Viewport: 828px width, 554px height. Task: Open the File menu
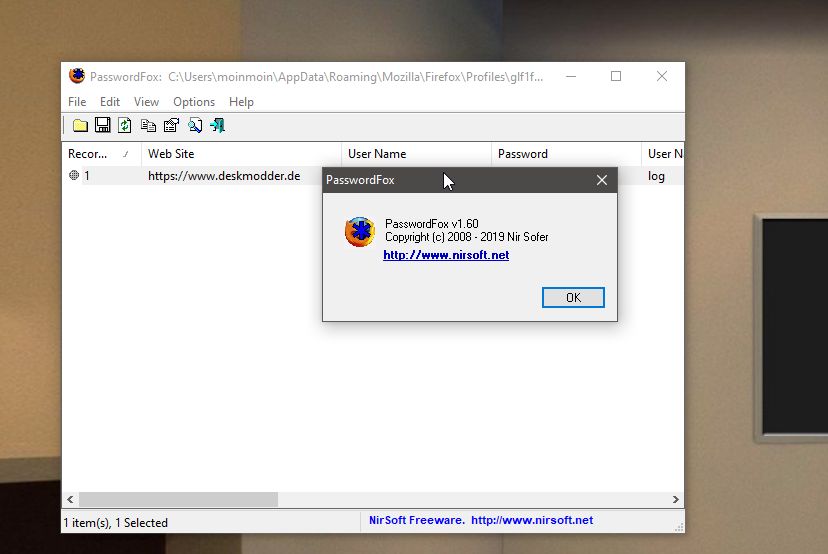(x=77, y=101)
